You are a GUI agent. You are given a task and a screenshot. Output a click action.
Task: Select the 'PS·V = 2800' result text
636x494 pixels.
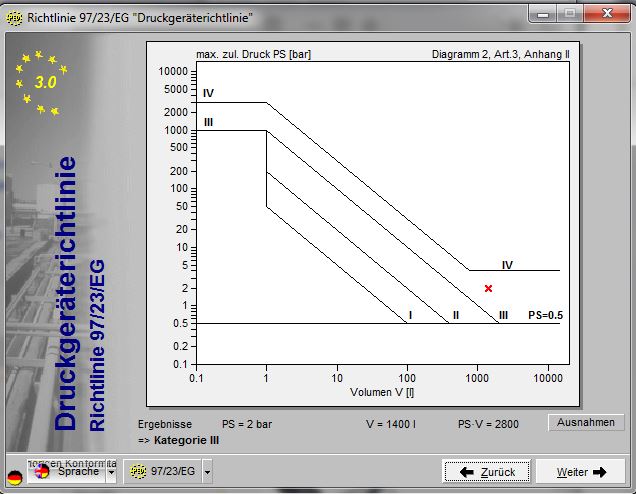tap(488, 424)
